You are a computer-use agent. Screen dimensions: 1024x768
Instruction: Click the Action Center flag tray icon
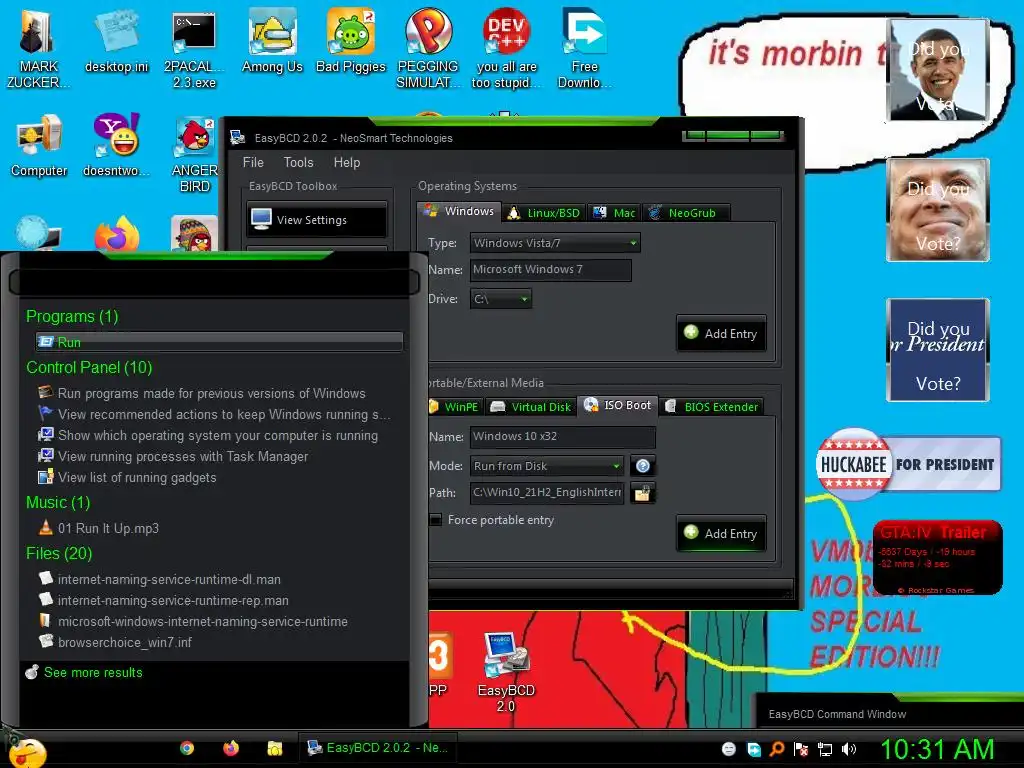(801, 749)
